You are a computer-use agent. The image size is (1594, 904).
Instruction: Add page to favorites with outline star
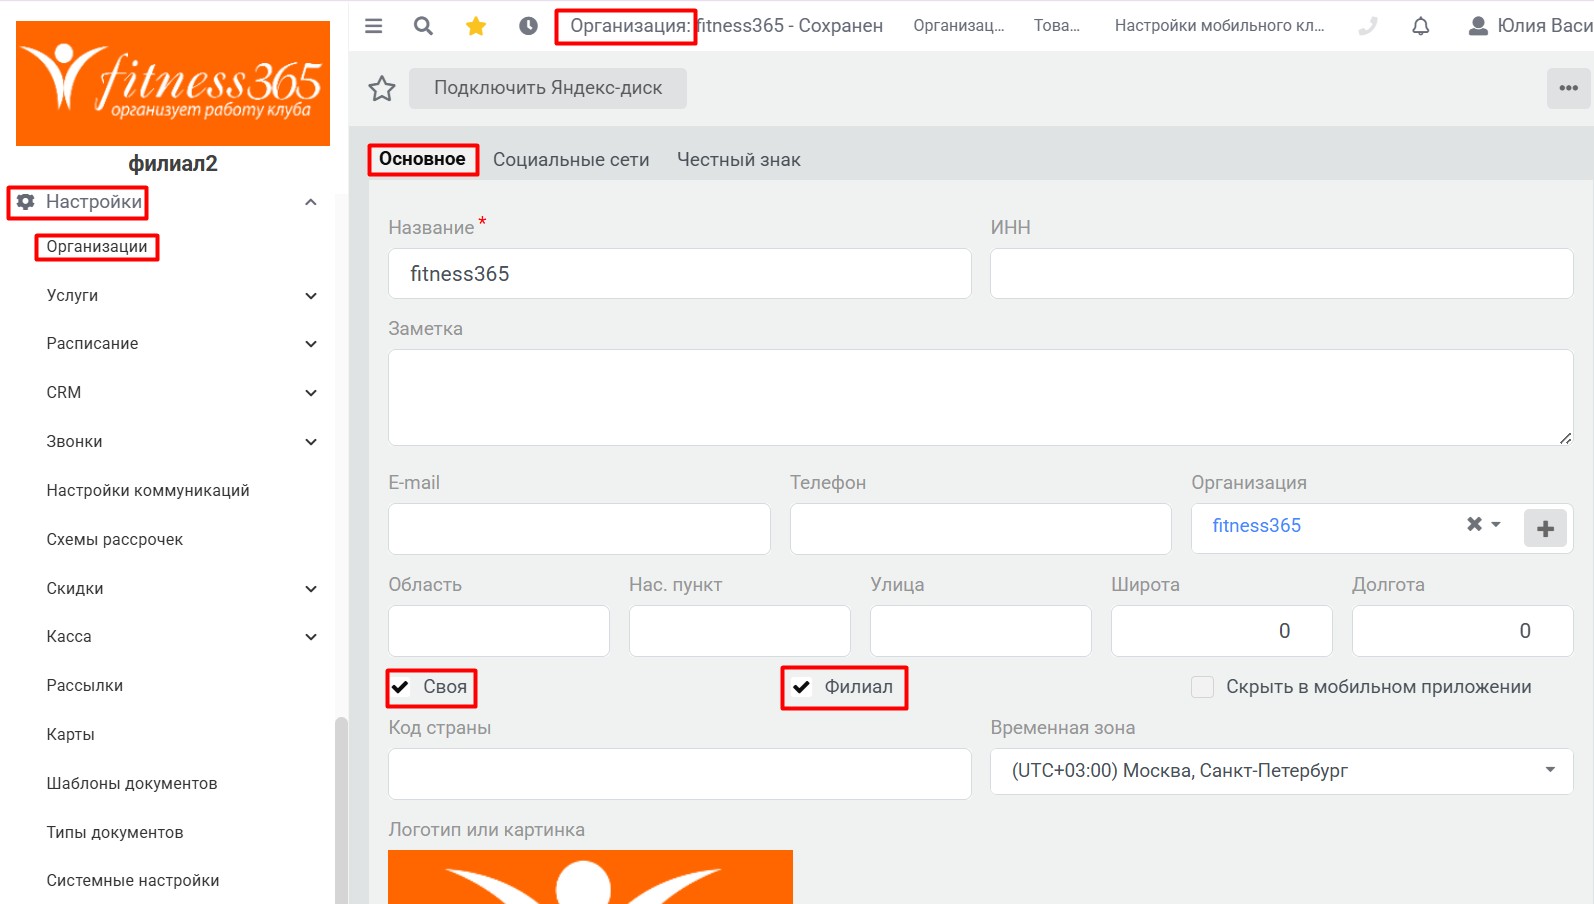[x=382, y=89]
